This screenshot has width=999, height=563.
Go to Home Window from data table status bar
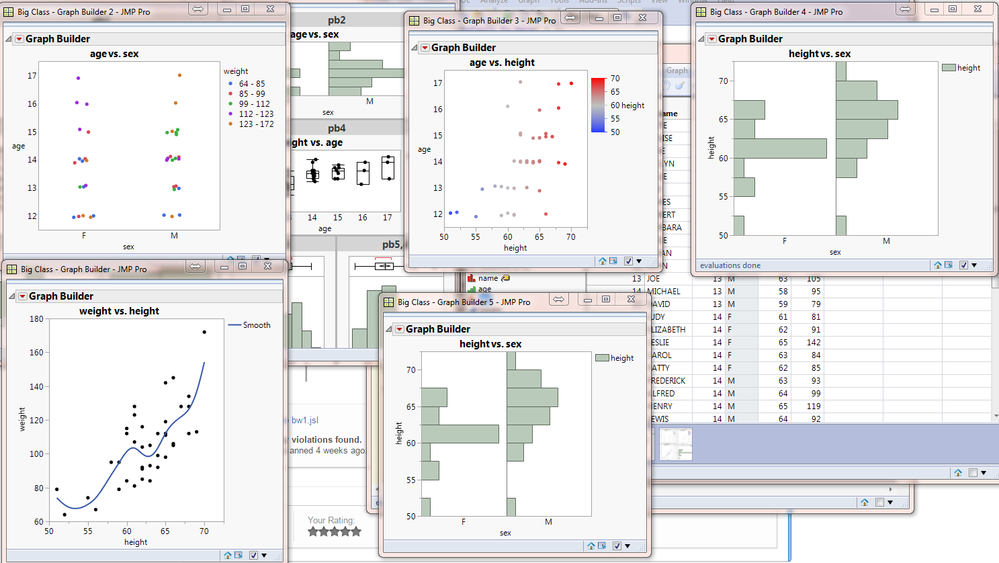tap(958, 473)
